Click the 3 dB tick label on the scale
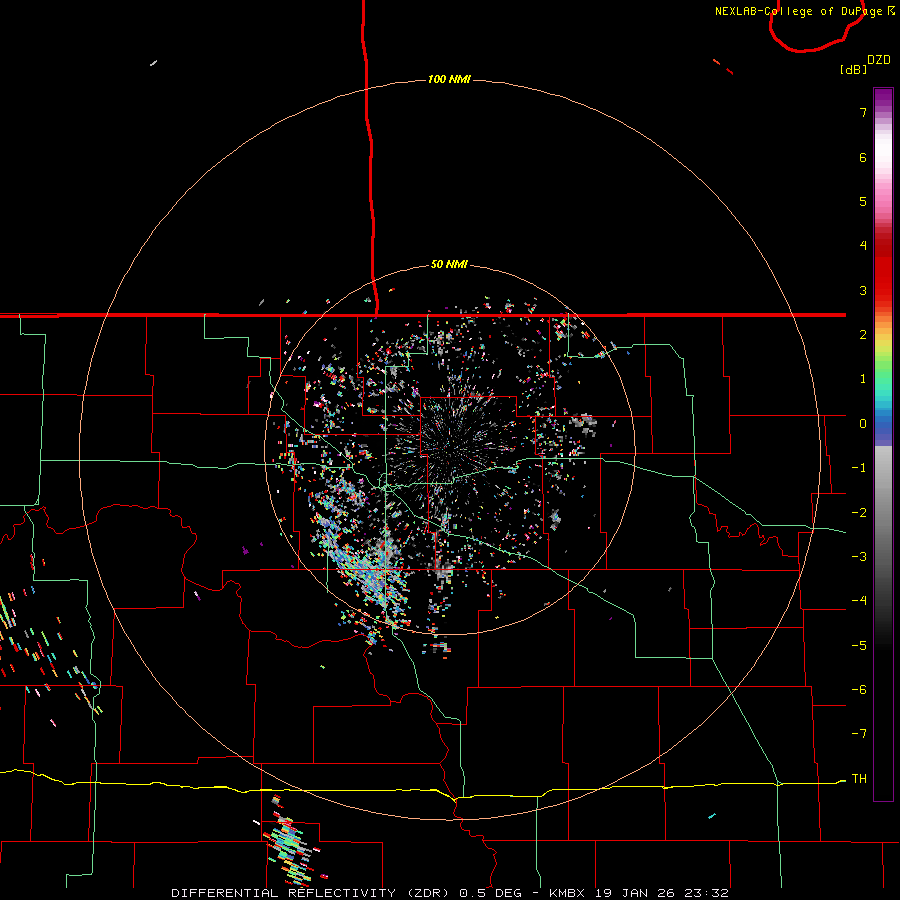Viewport: 900px width, 900px height. [863, 290]
